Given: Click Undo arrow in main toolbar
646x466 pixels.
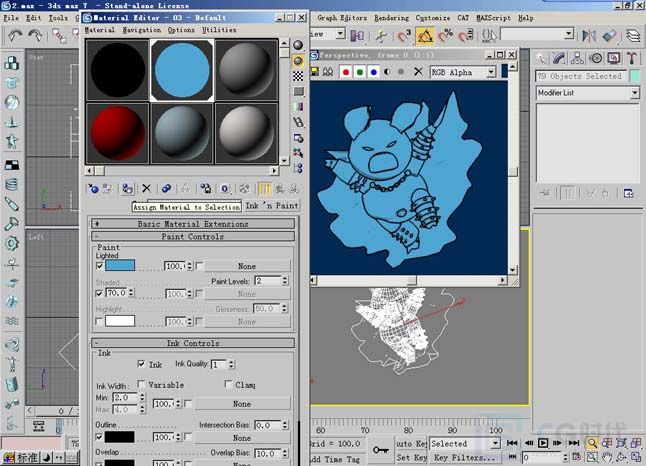Looking at the screenshot, I should [x=16, y=36].
